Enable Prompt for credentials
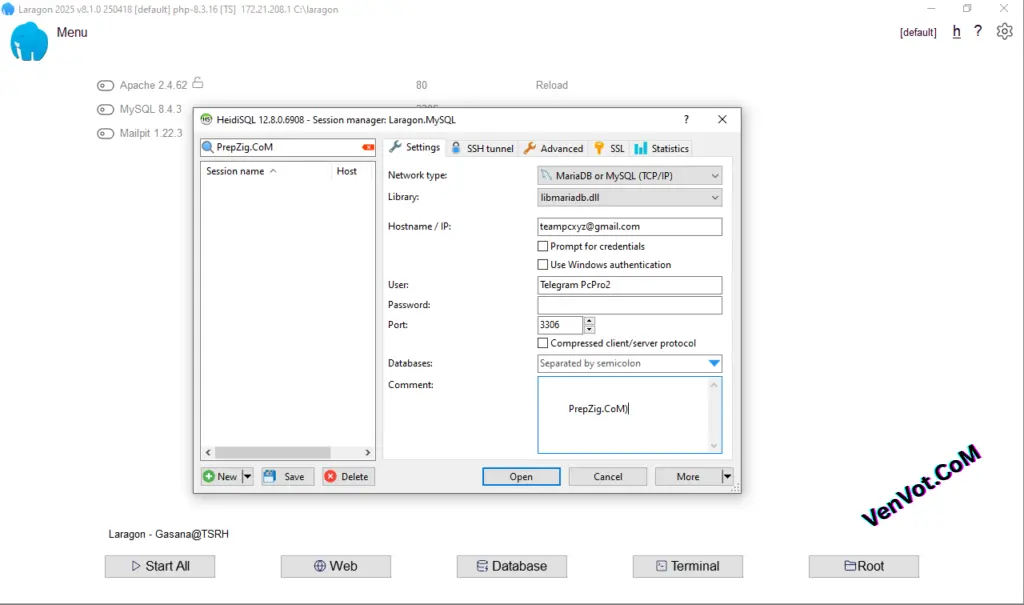Image resolution: width=1024 pixels, height=605 pixels. pos(542,246)
